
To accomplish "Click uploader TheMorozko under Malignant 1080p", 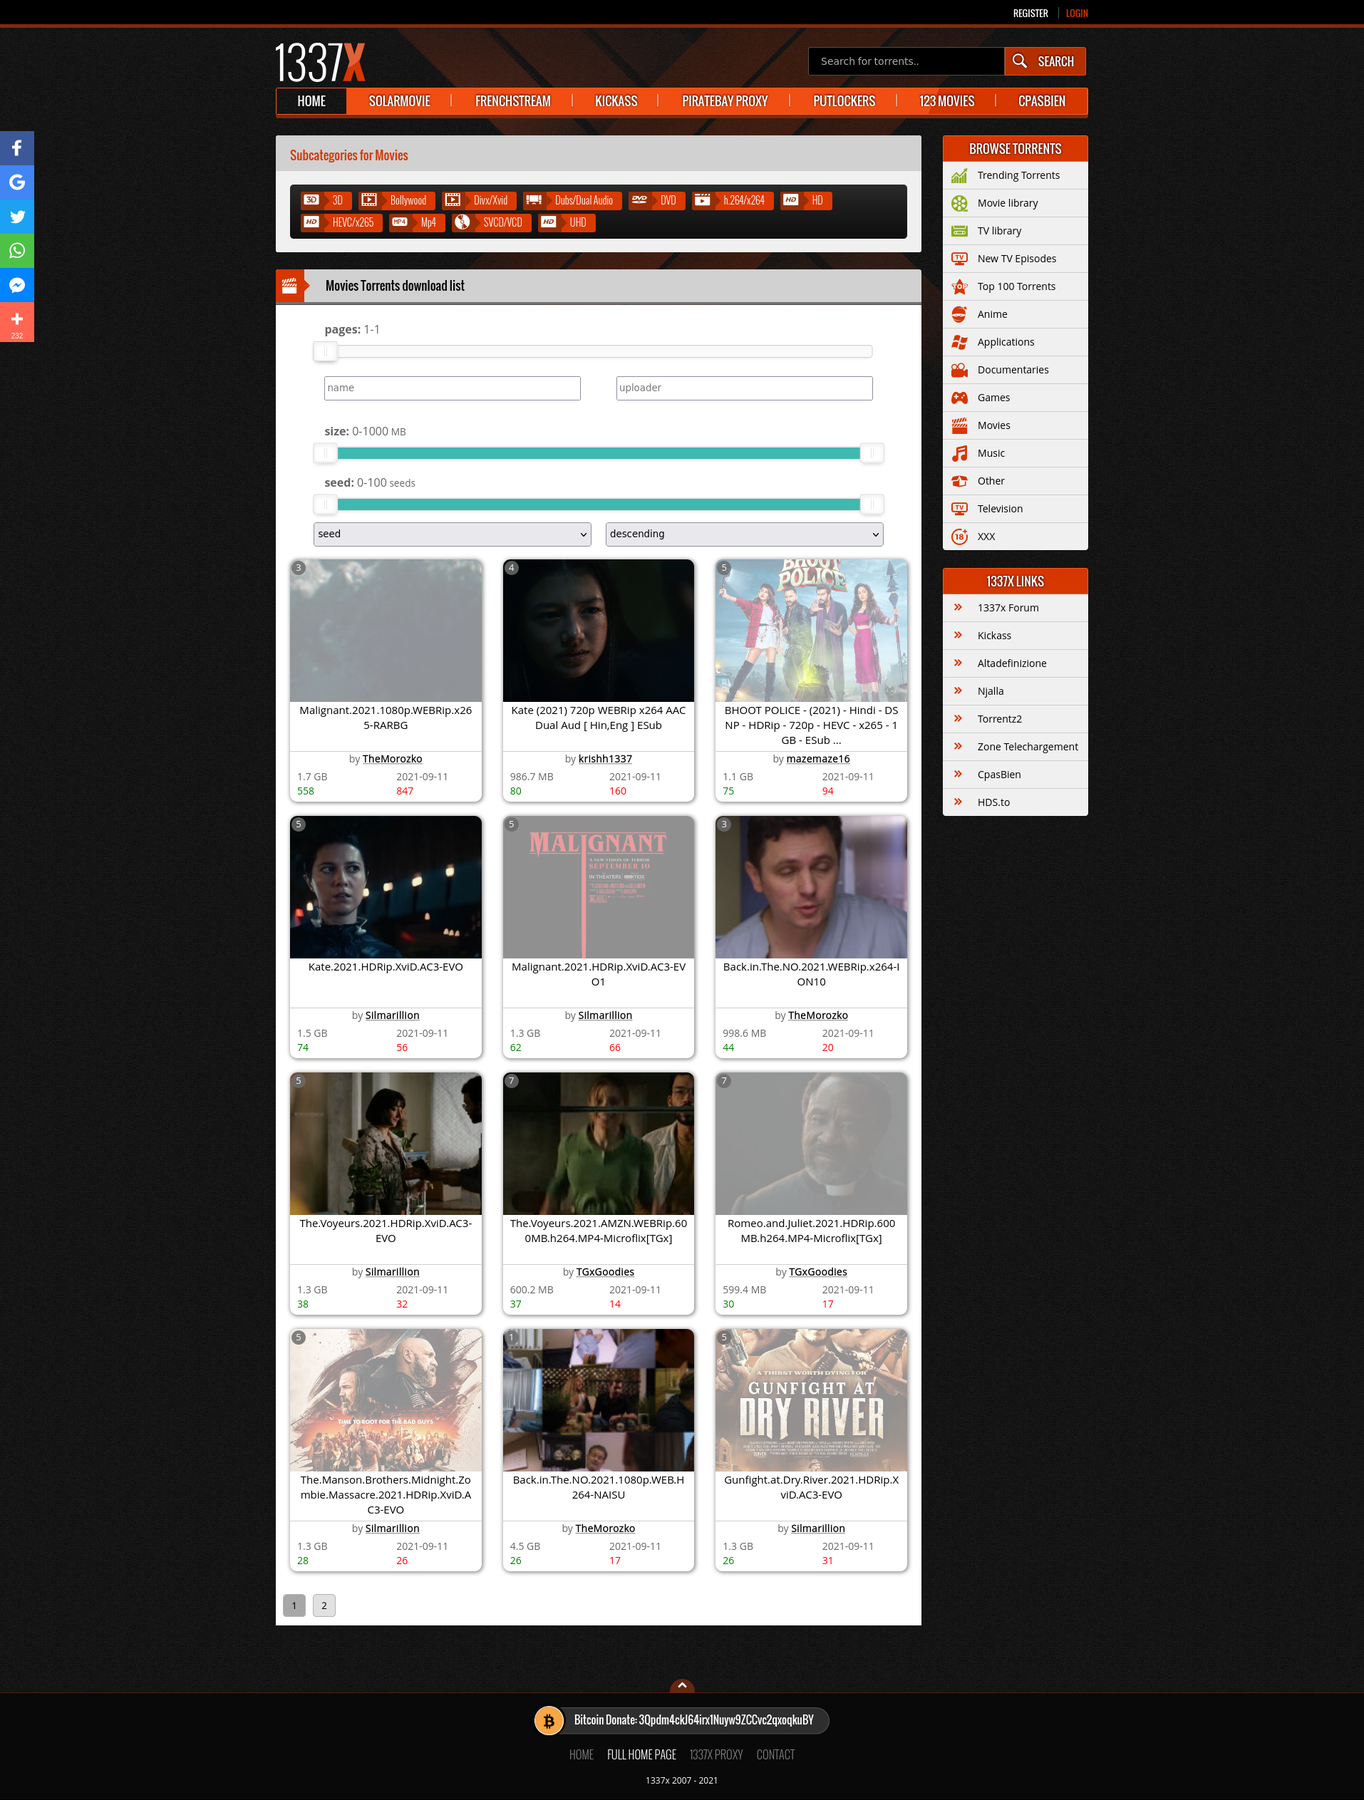I will (x=392, y=759).
